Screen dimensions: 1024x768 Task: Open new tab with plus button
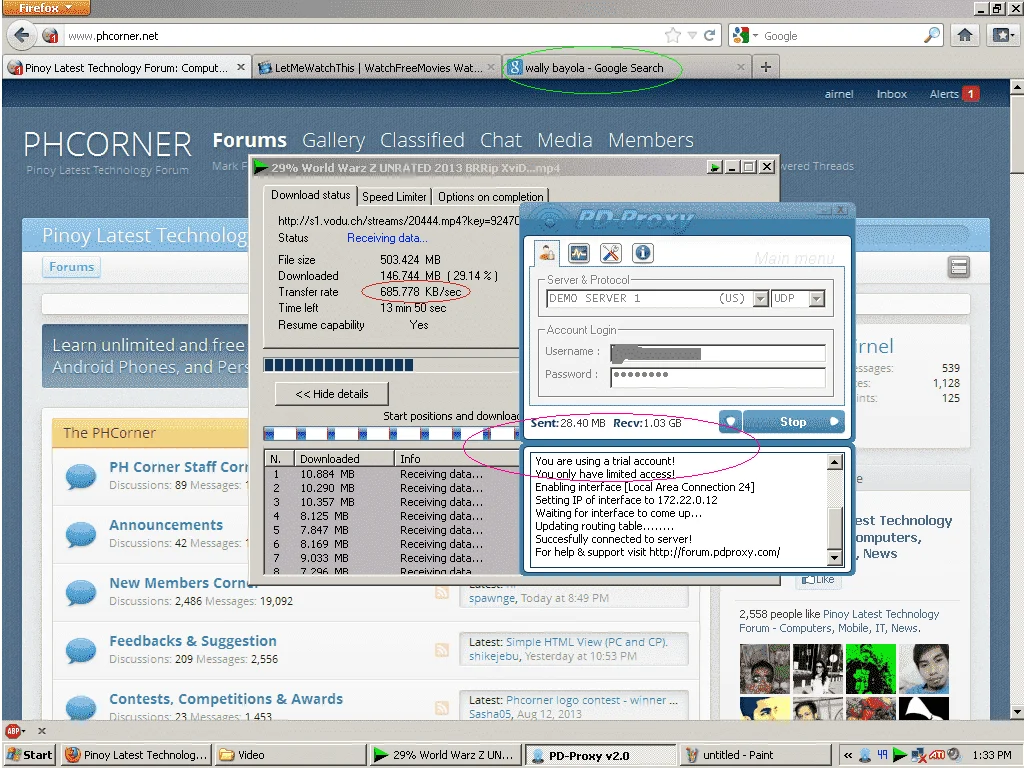[x=766, y=67]
